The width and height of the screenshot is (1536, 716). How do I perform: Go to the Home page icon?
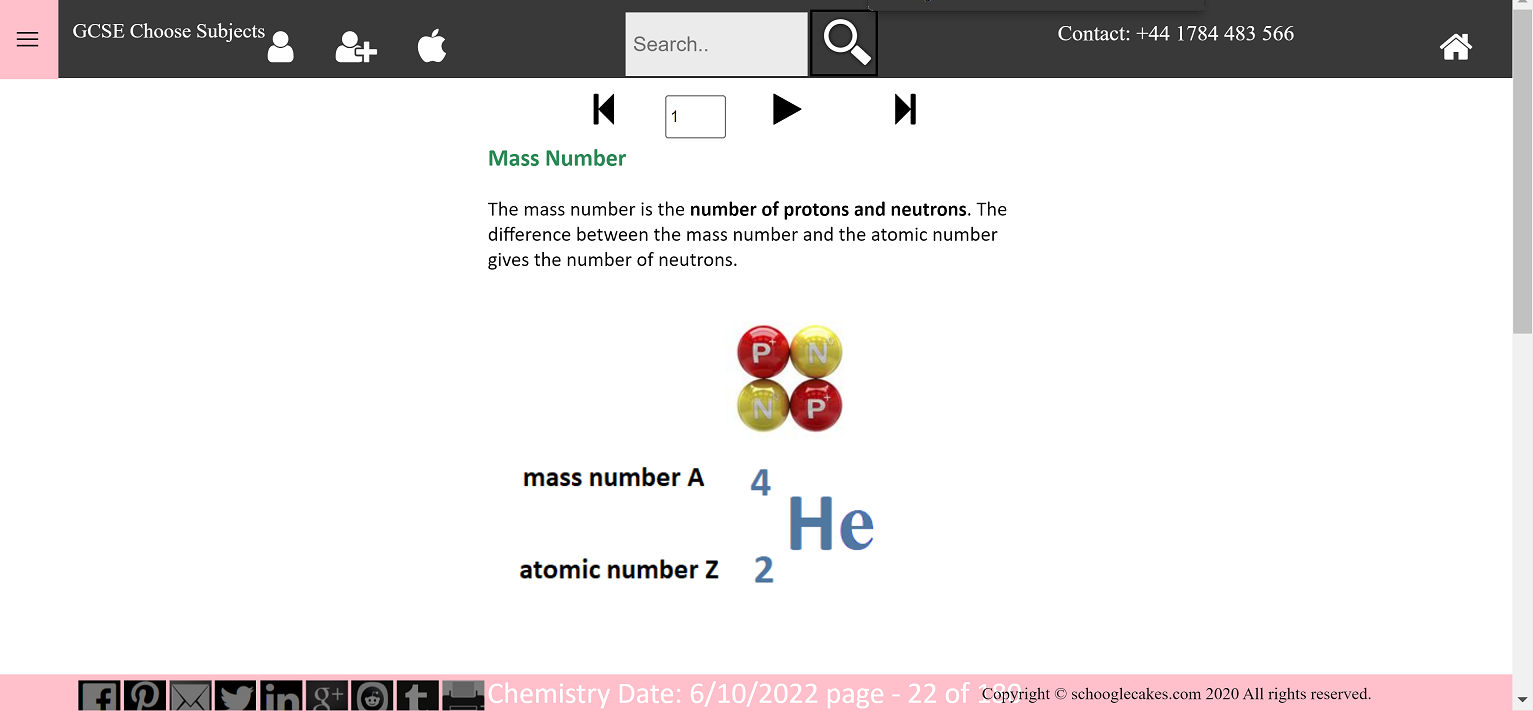[1455, 46]
